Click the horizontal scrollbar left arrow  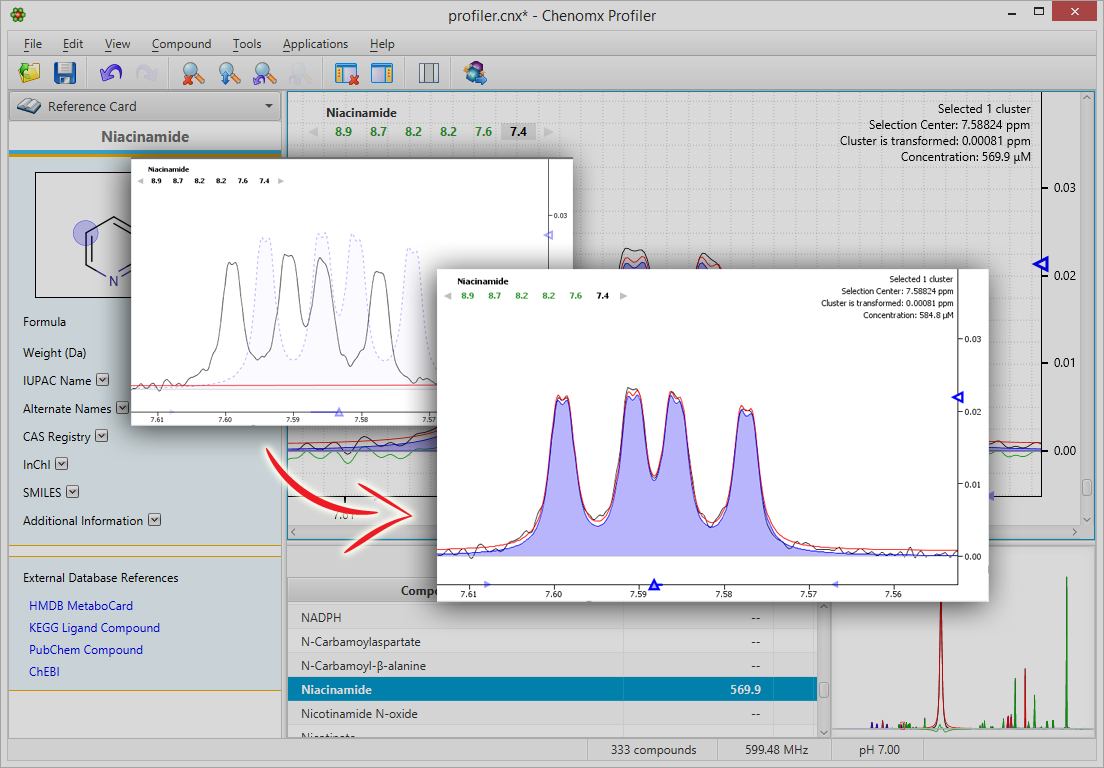294,531
